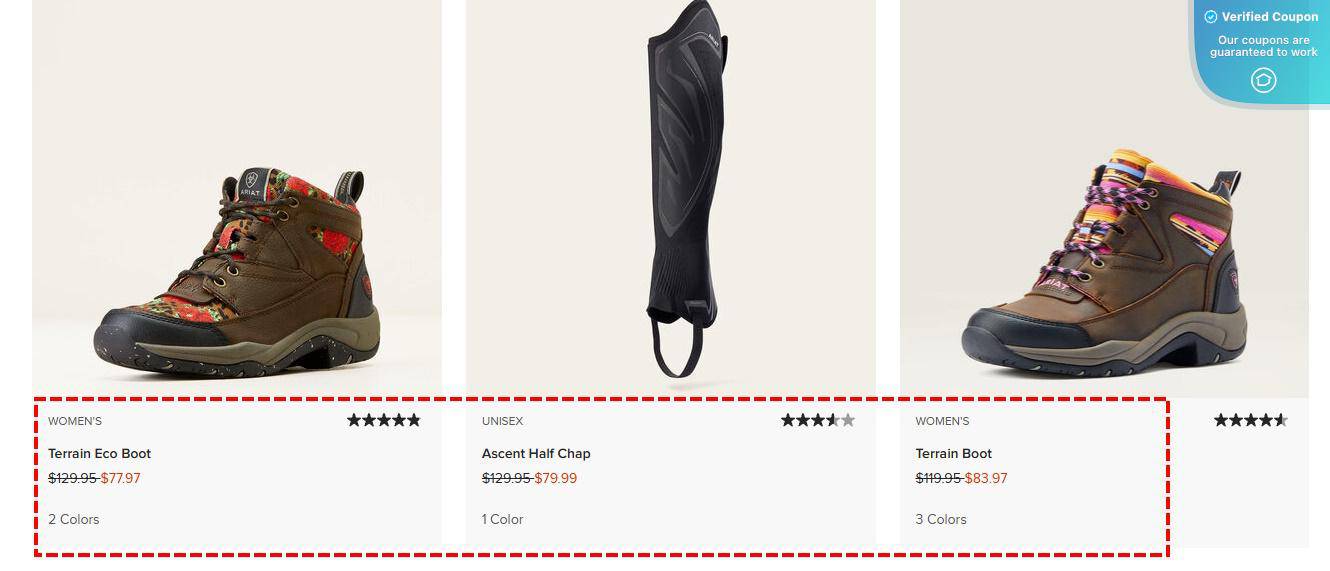
Task: Click the $79.99 sale price
Action: 556,478
